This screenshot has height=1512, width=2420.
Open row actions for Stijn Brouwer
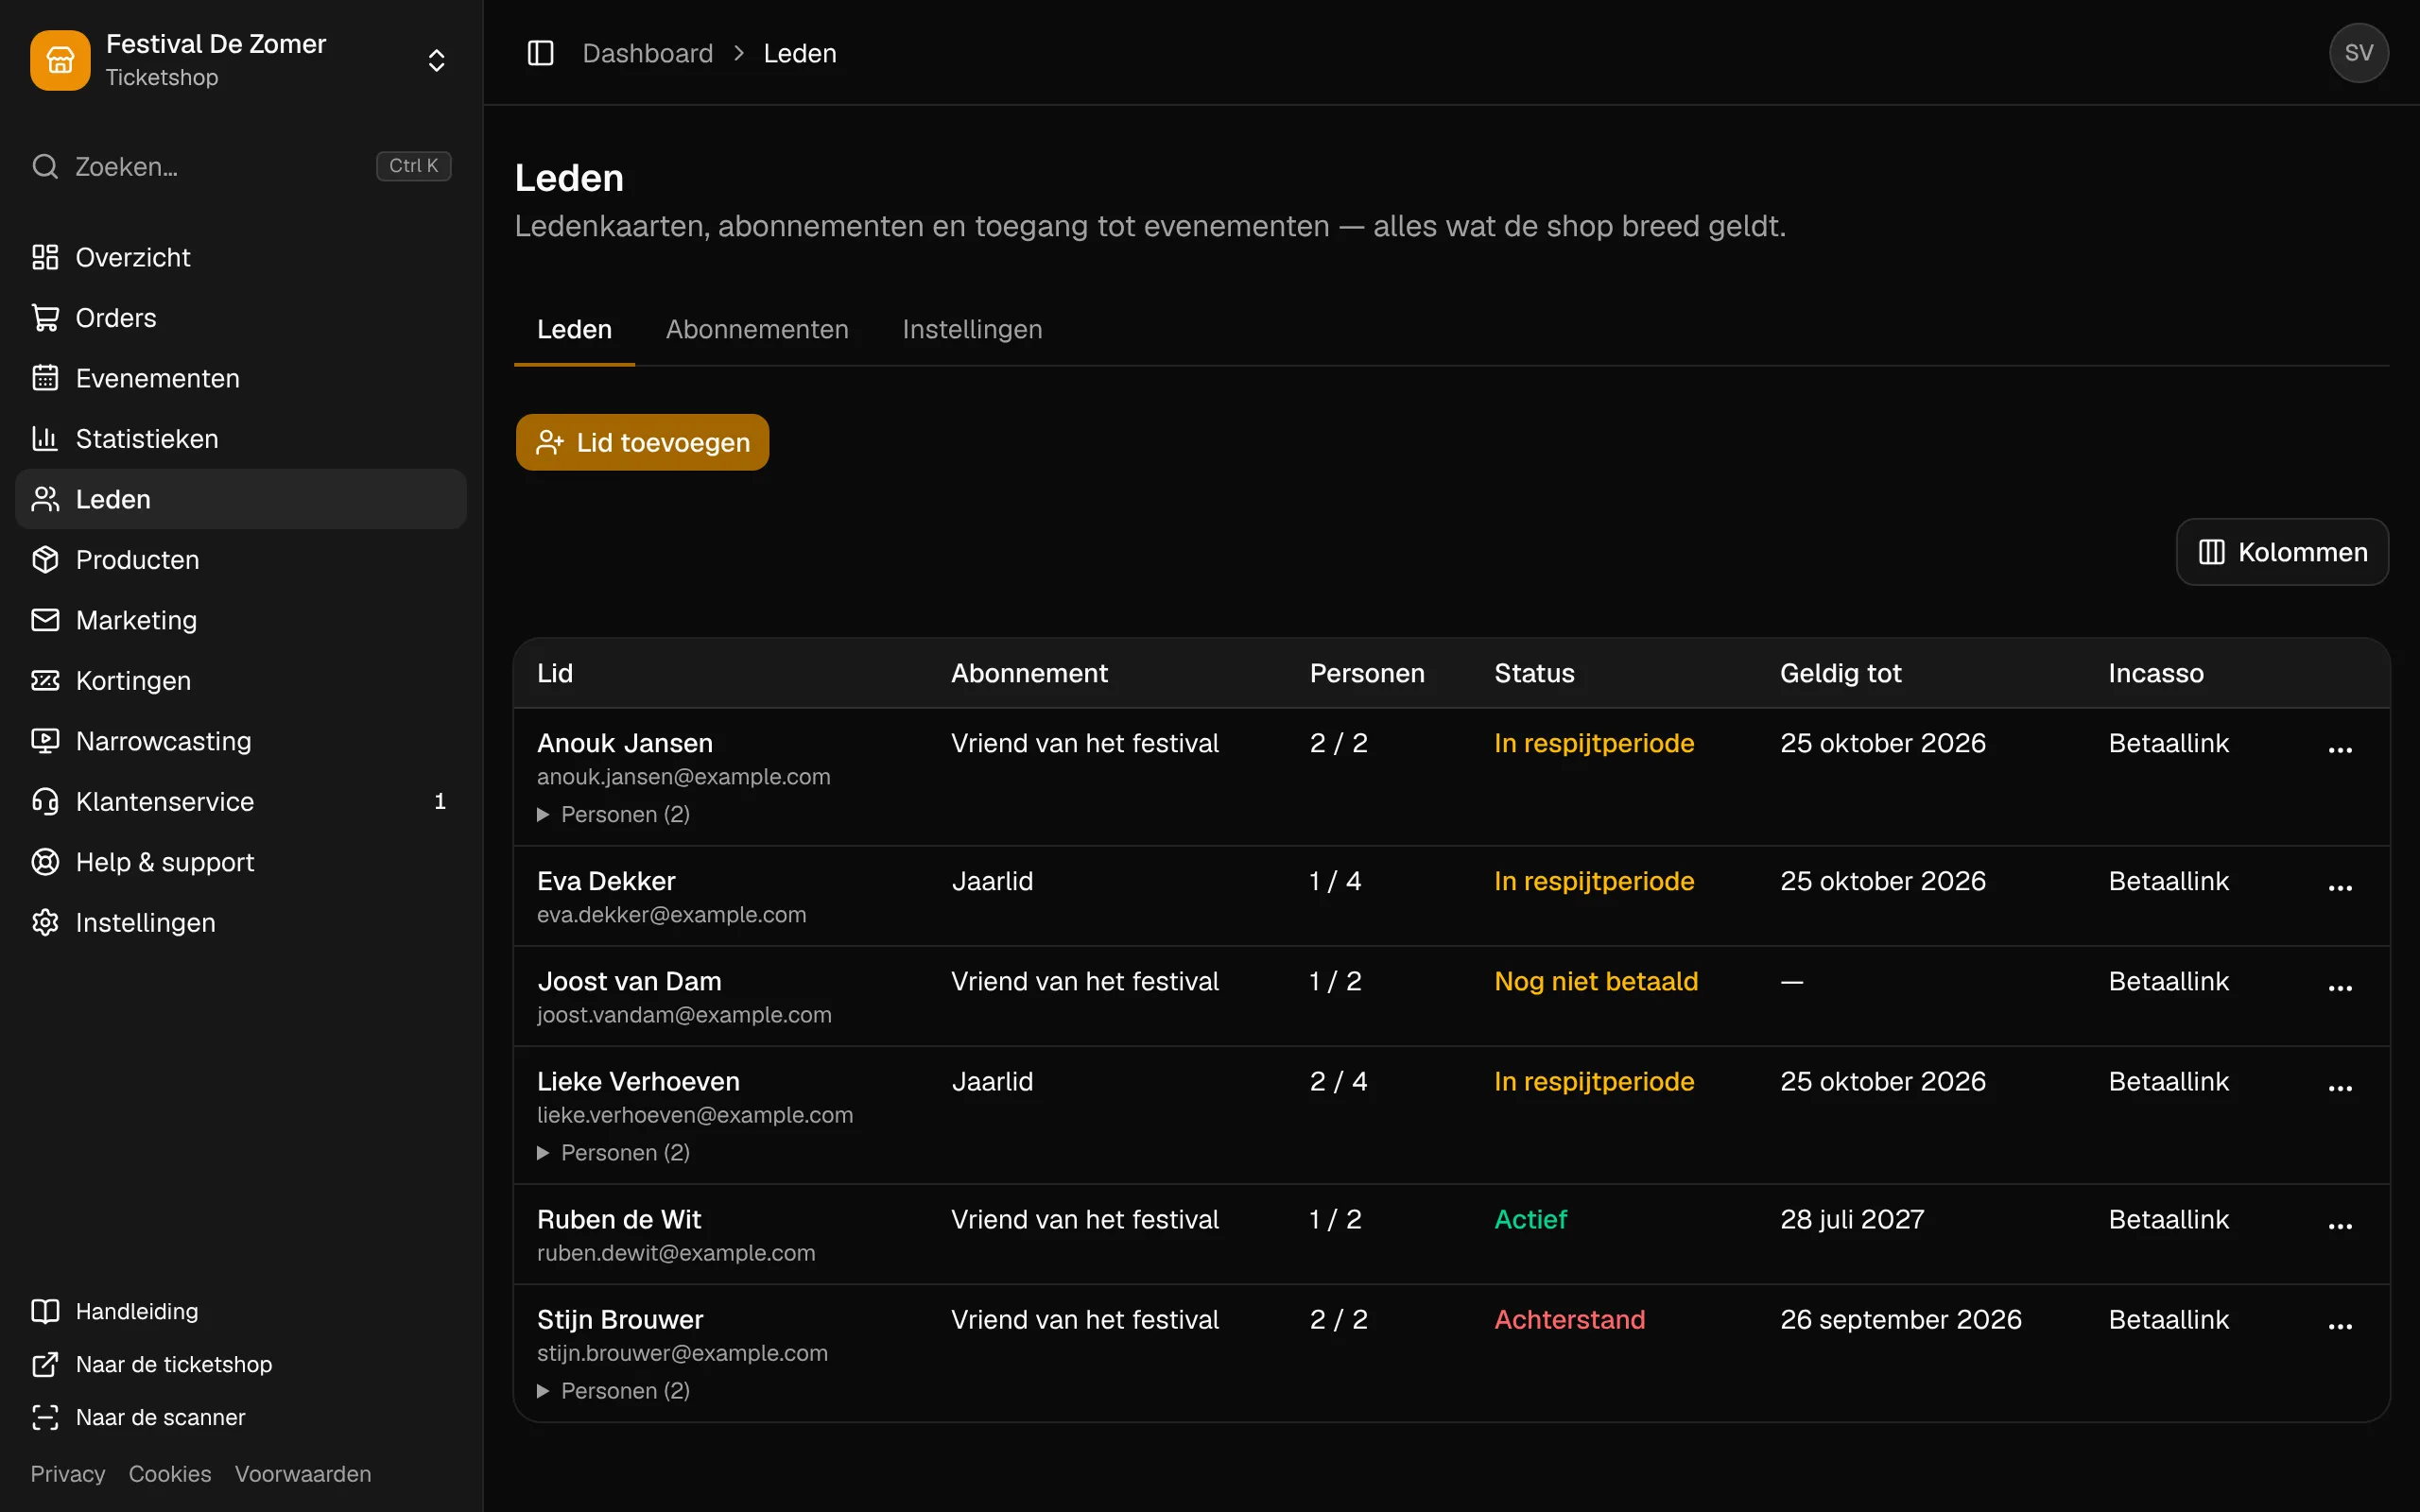pos(2340,1326)
